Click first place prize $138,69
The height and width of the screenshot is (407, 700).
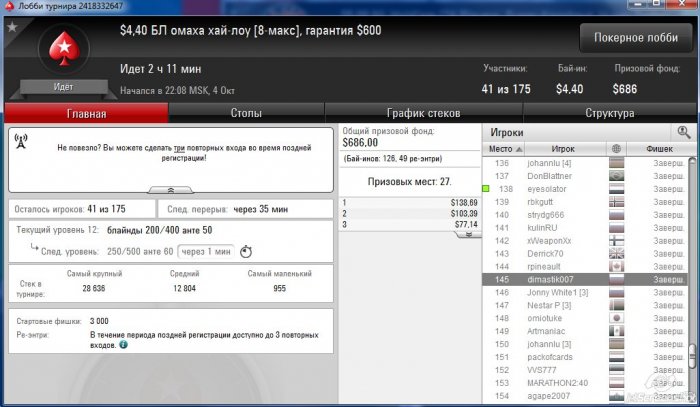[464, 203]
